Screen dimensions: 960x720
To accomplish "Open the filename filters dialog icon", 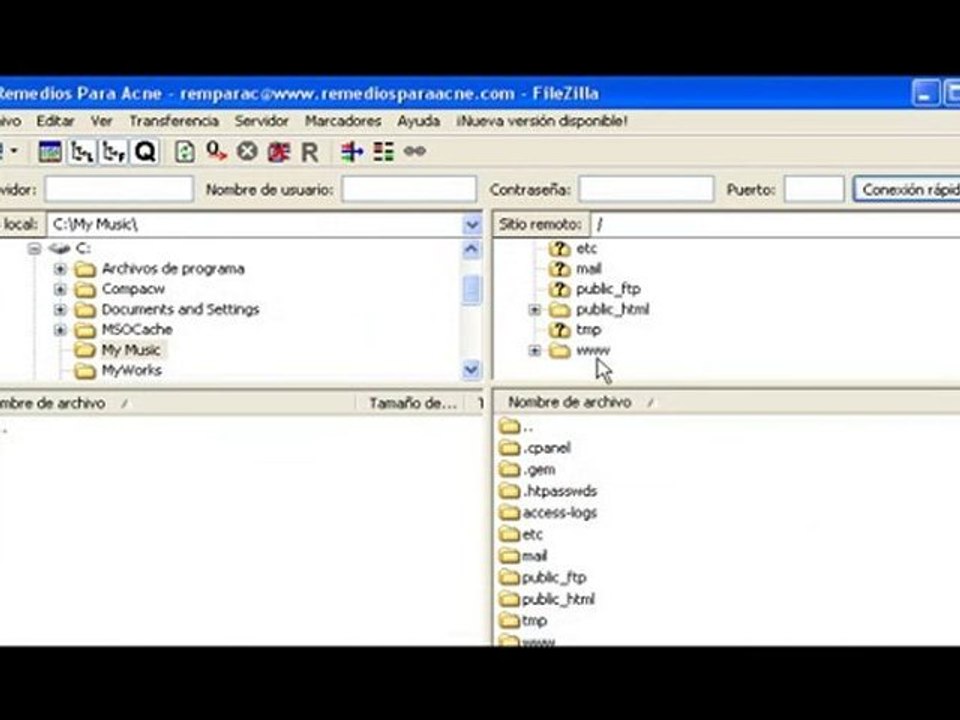I will (352, 151).
